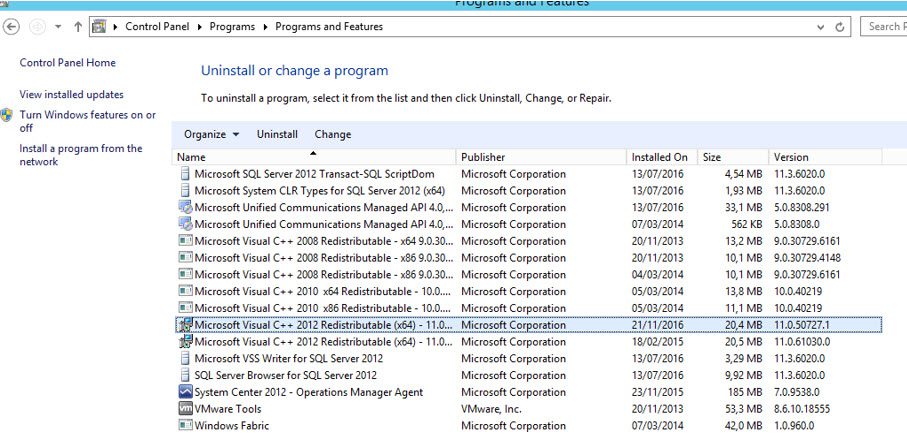The width and height of the screenshot is (907, 440).
Task: Select the Windows Fabric program name
Action: point(232,426)
